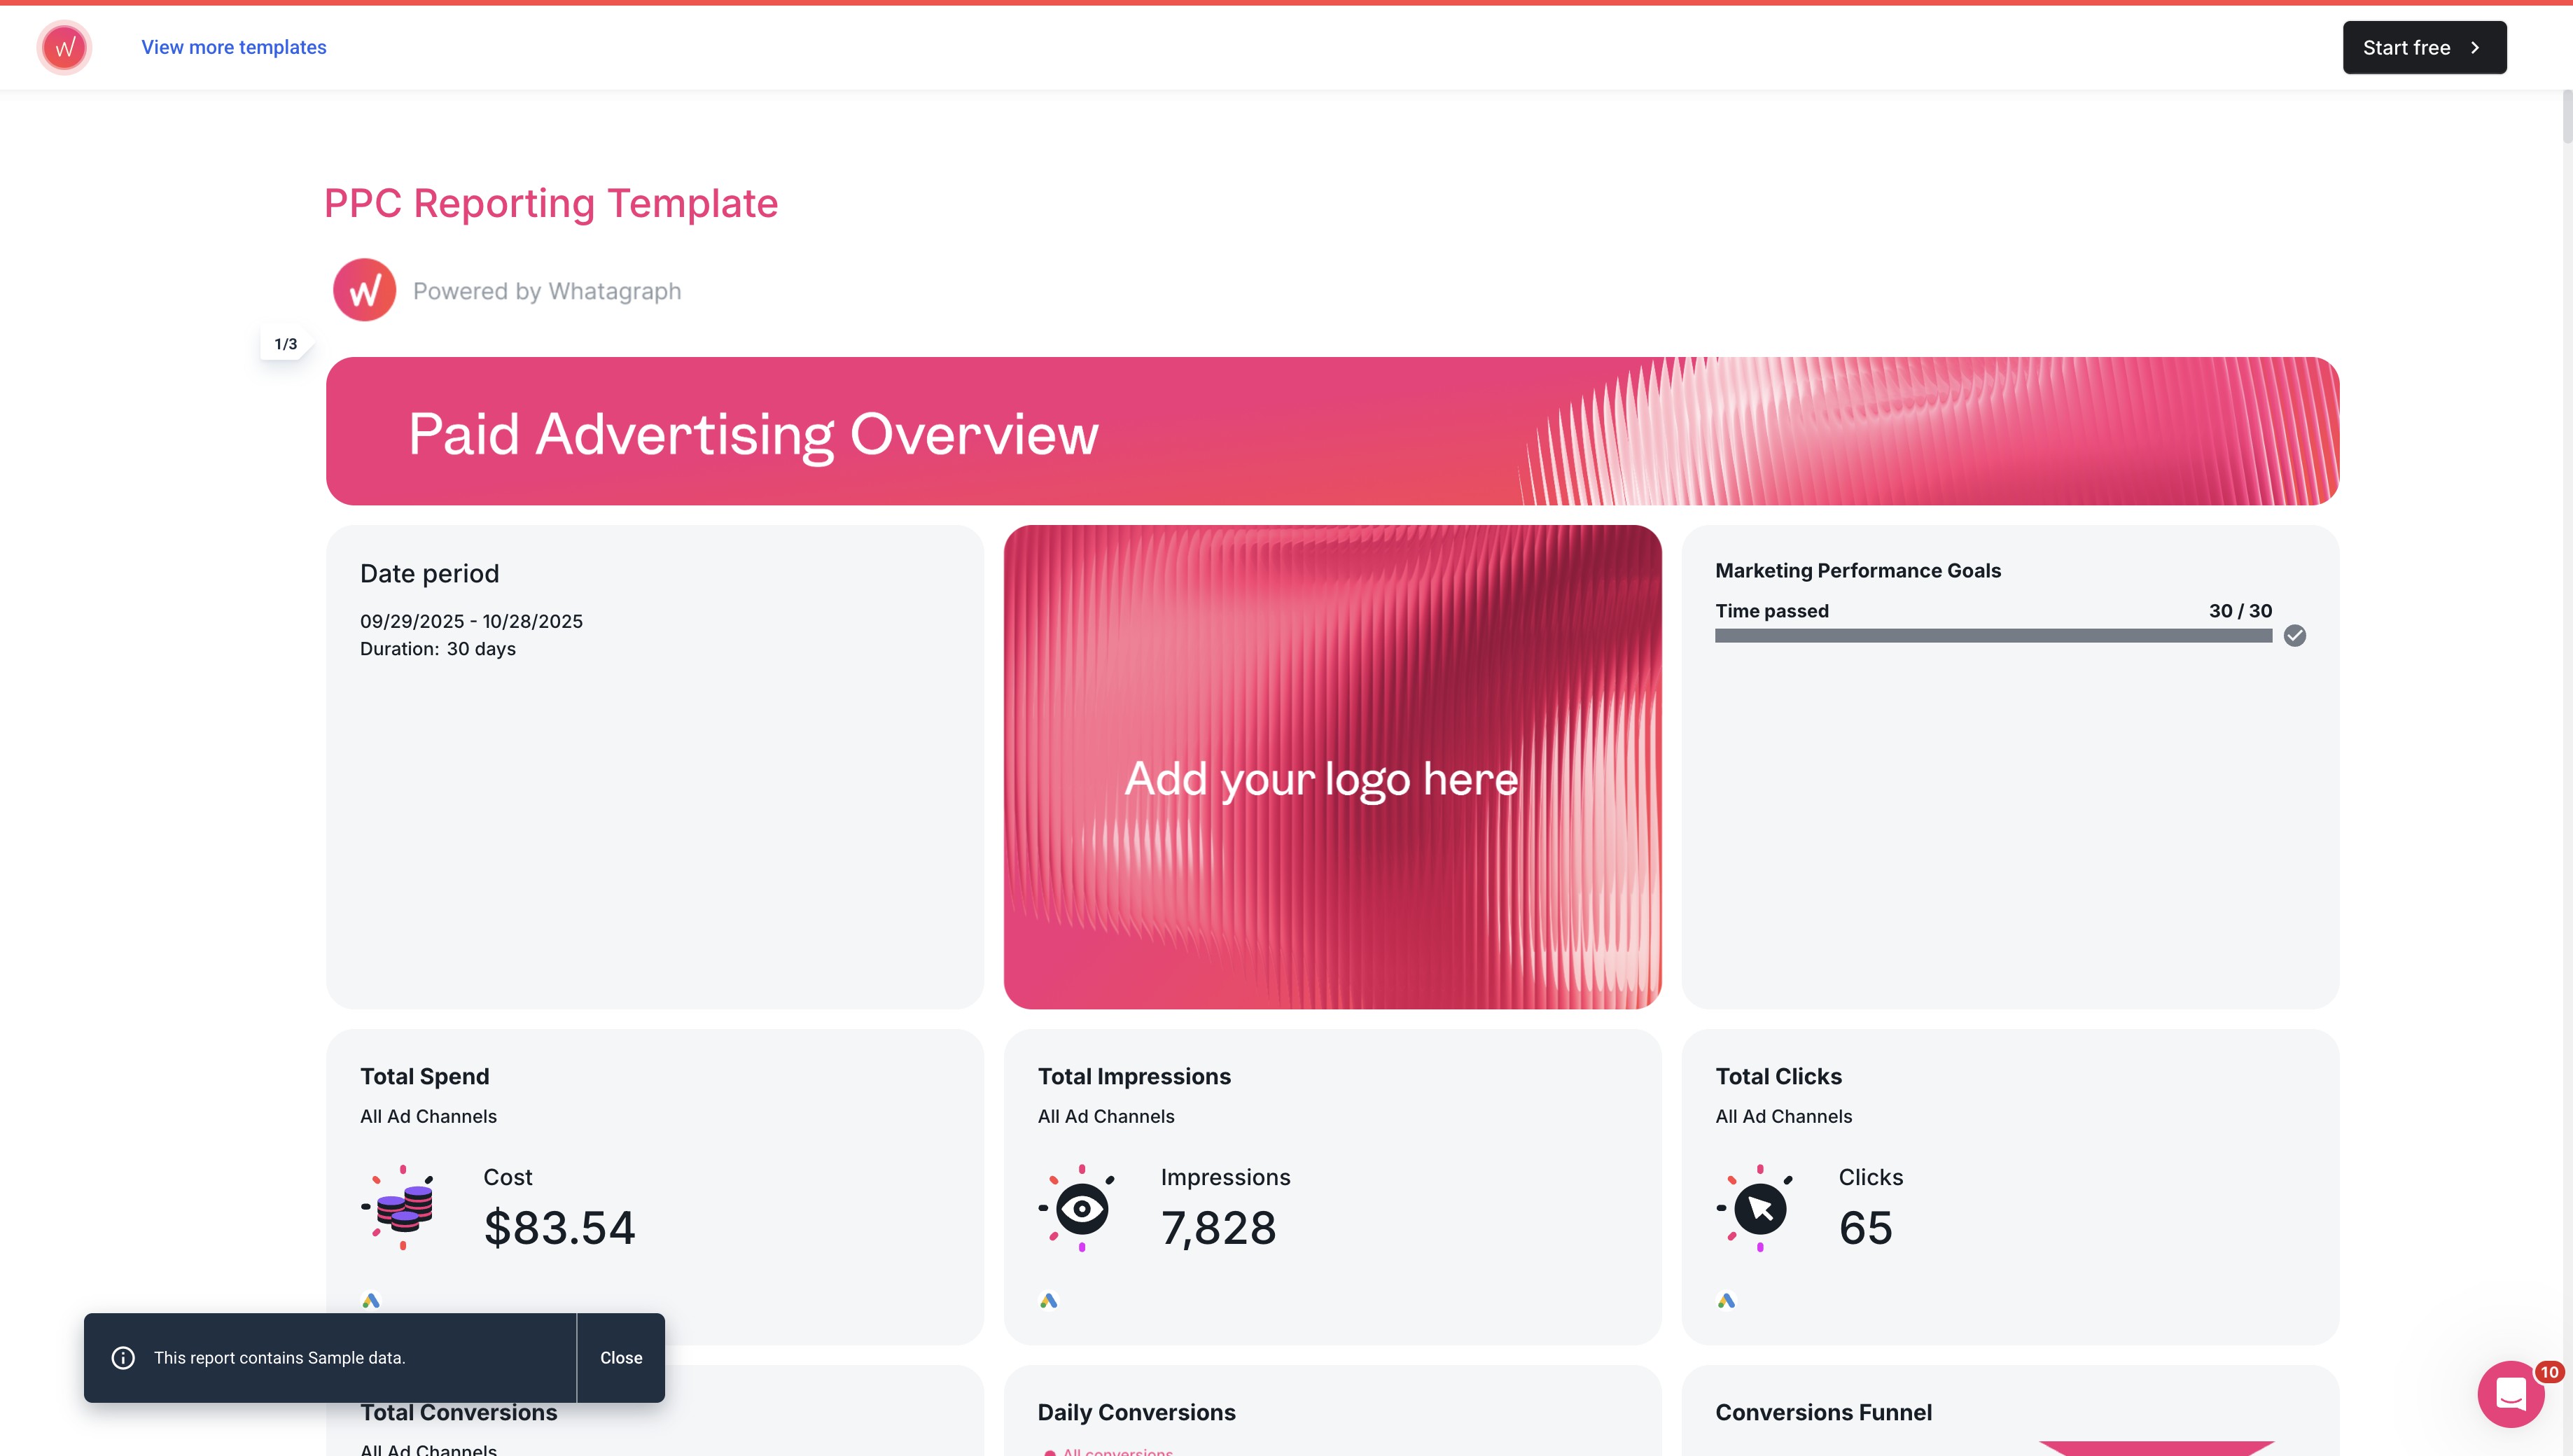Screen dimensions: 2573x1456
Task: Click the Whatagraph logo in the top bar
Action: coord(64,47)
